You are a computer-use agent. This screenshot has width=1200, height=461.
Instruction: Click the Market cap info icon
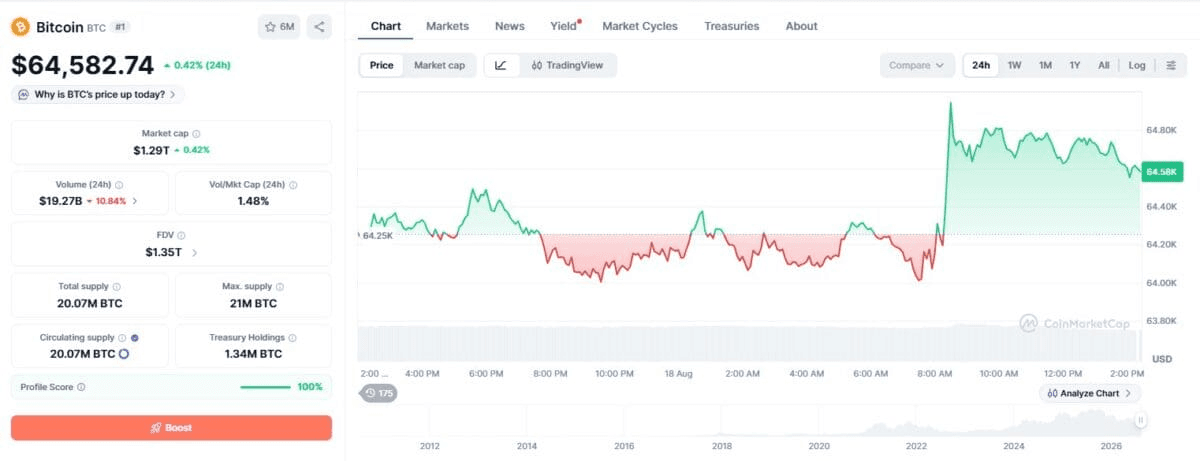(196, 133)
